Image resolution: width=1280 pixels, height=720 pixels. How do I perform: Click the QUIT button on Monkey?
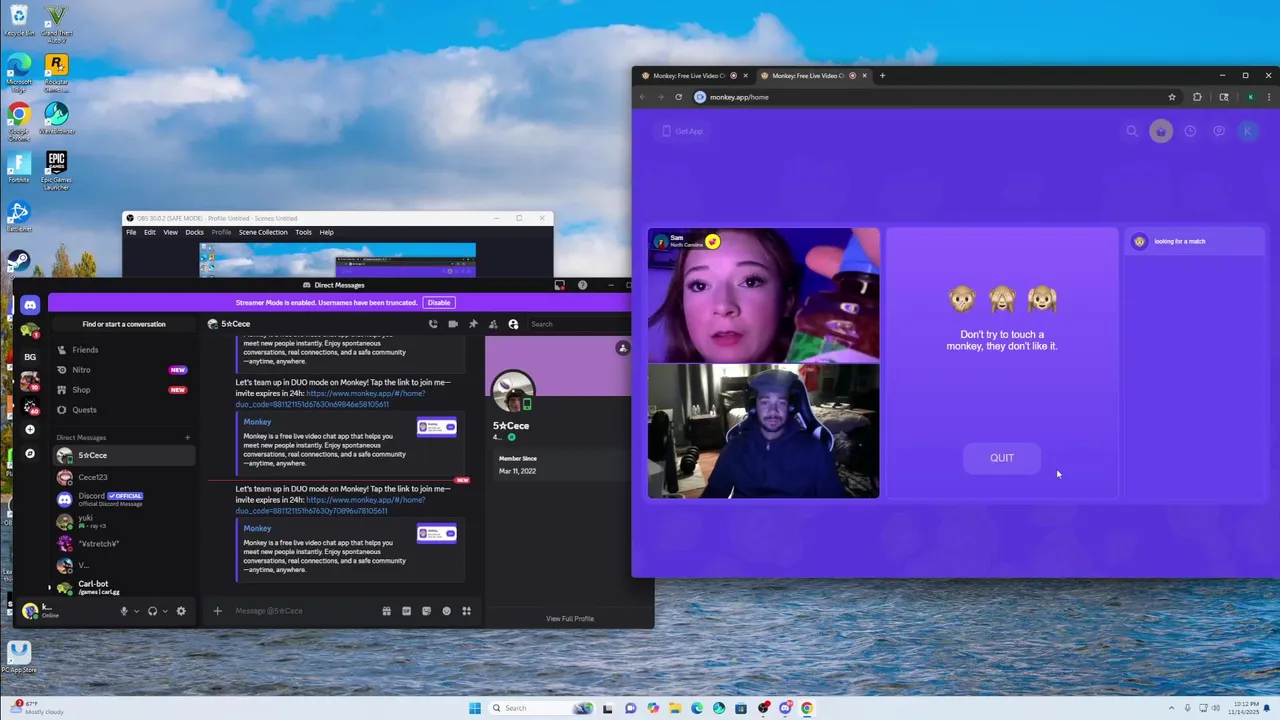(x=1002, y=458)
